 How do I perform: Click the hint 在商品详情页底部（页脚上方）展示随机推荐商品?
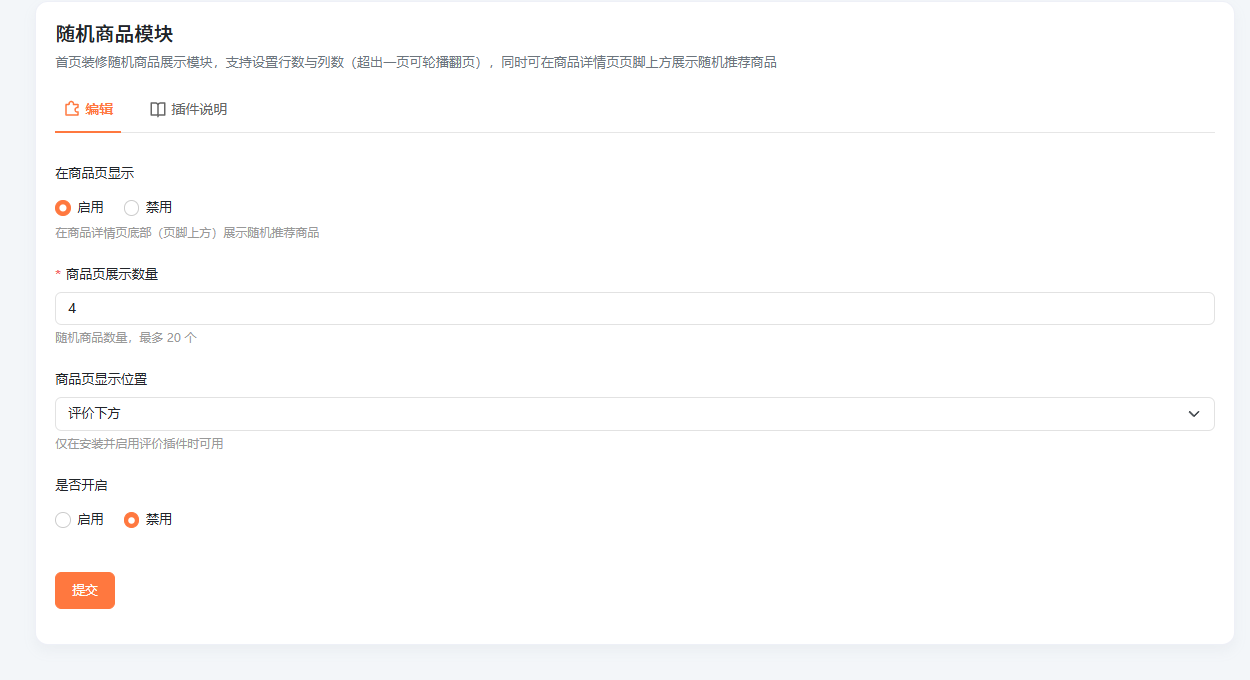(187, 233)
